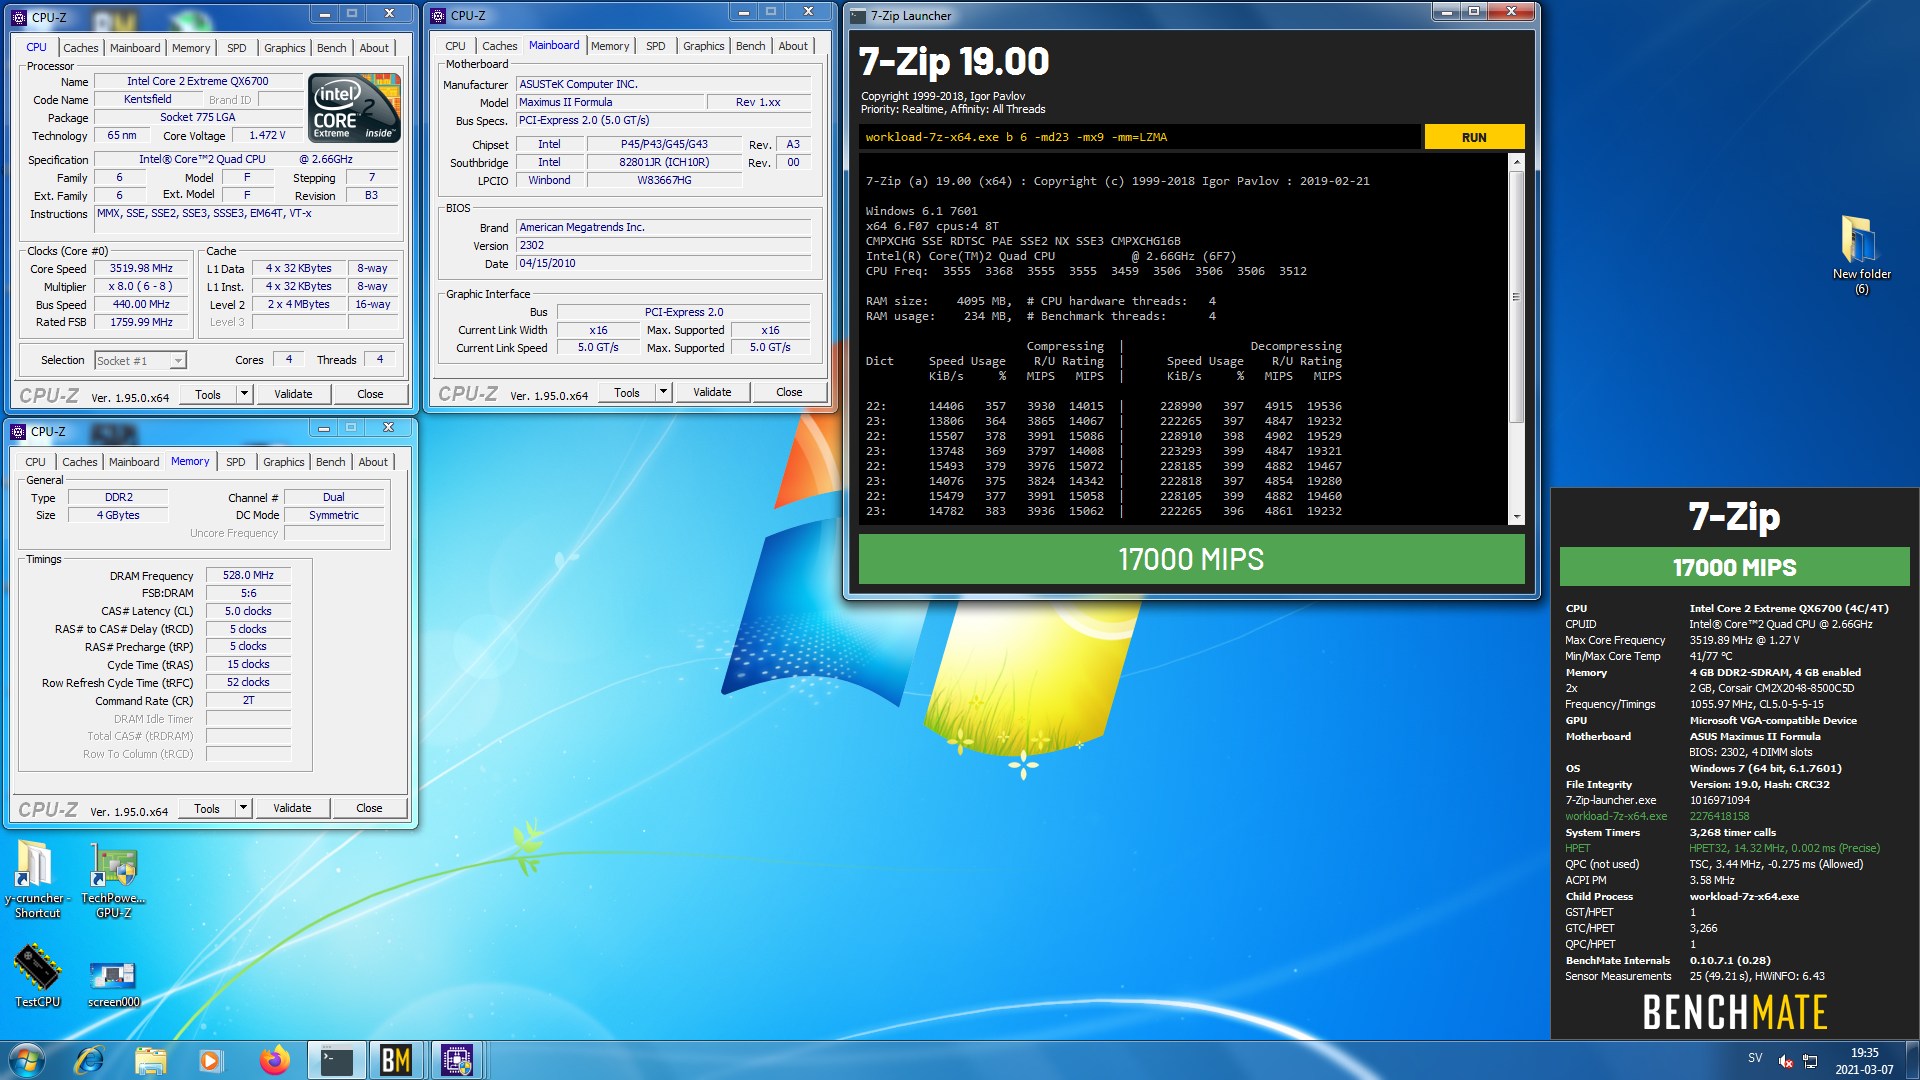
Task: Click Close in the Mainboard window
Action: (789, 392)
